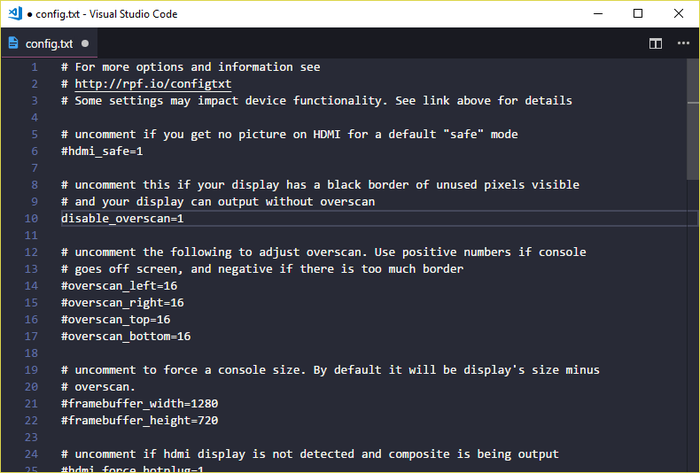Click line number 21 in the gutter
This screenshot has height=473, width=700.
(x=32, y=404)
